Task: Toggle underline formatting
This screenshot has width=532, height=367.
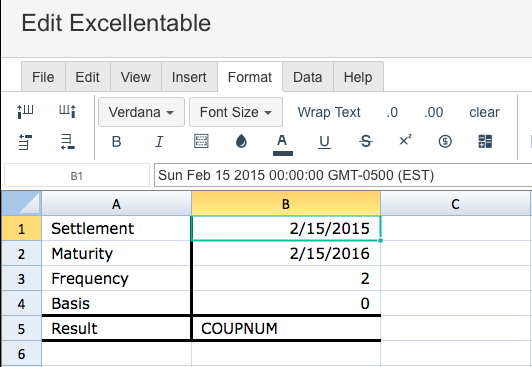Action: click(324, 142)
